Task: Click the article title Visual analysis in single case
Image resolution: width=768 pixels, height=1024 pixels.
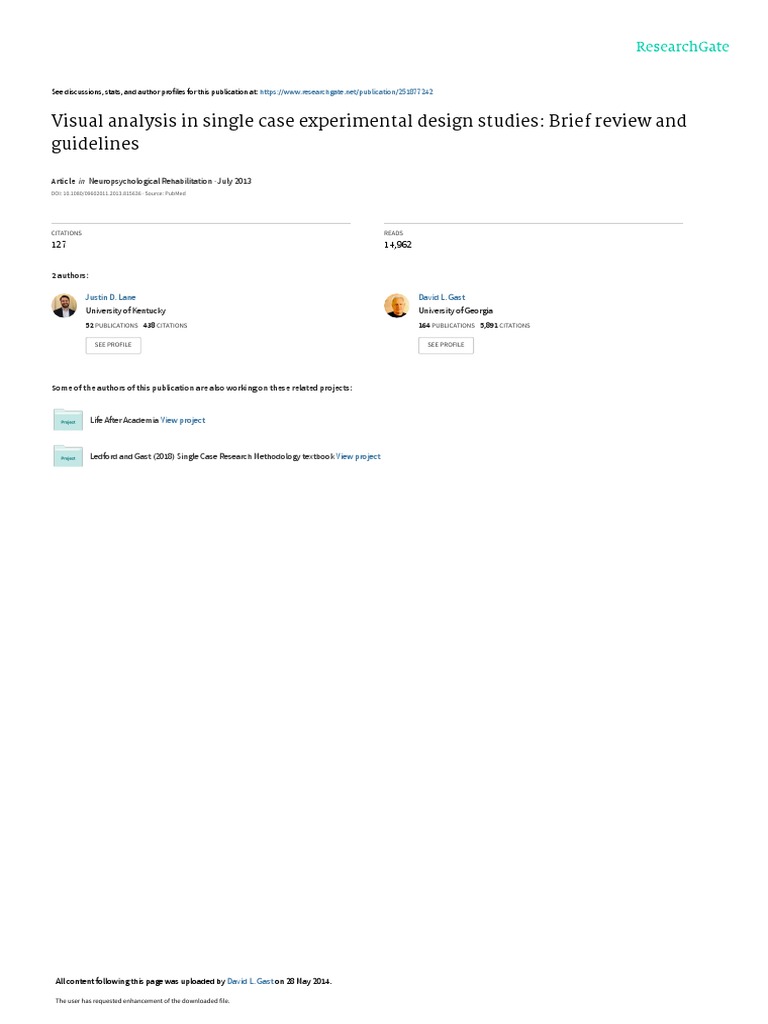Action: click(369, 132)
